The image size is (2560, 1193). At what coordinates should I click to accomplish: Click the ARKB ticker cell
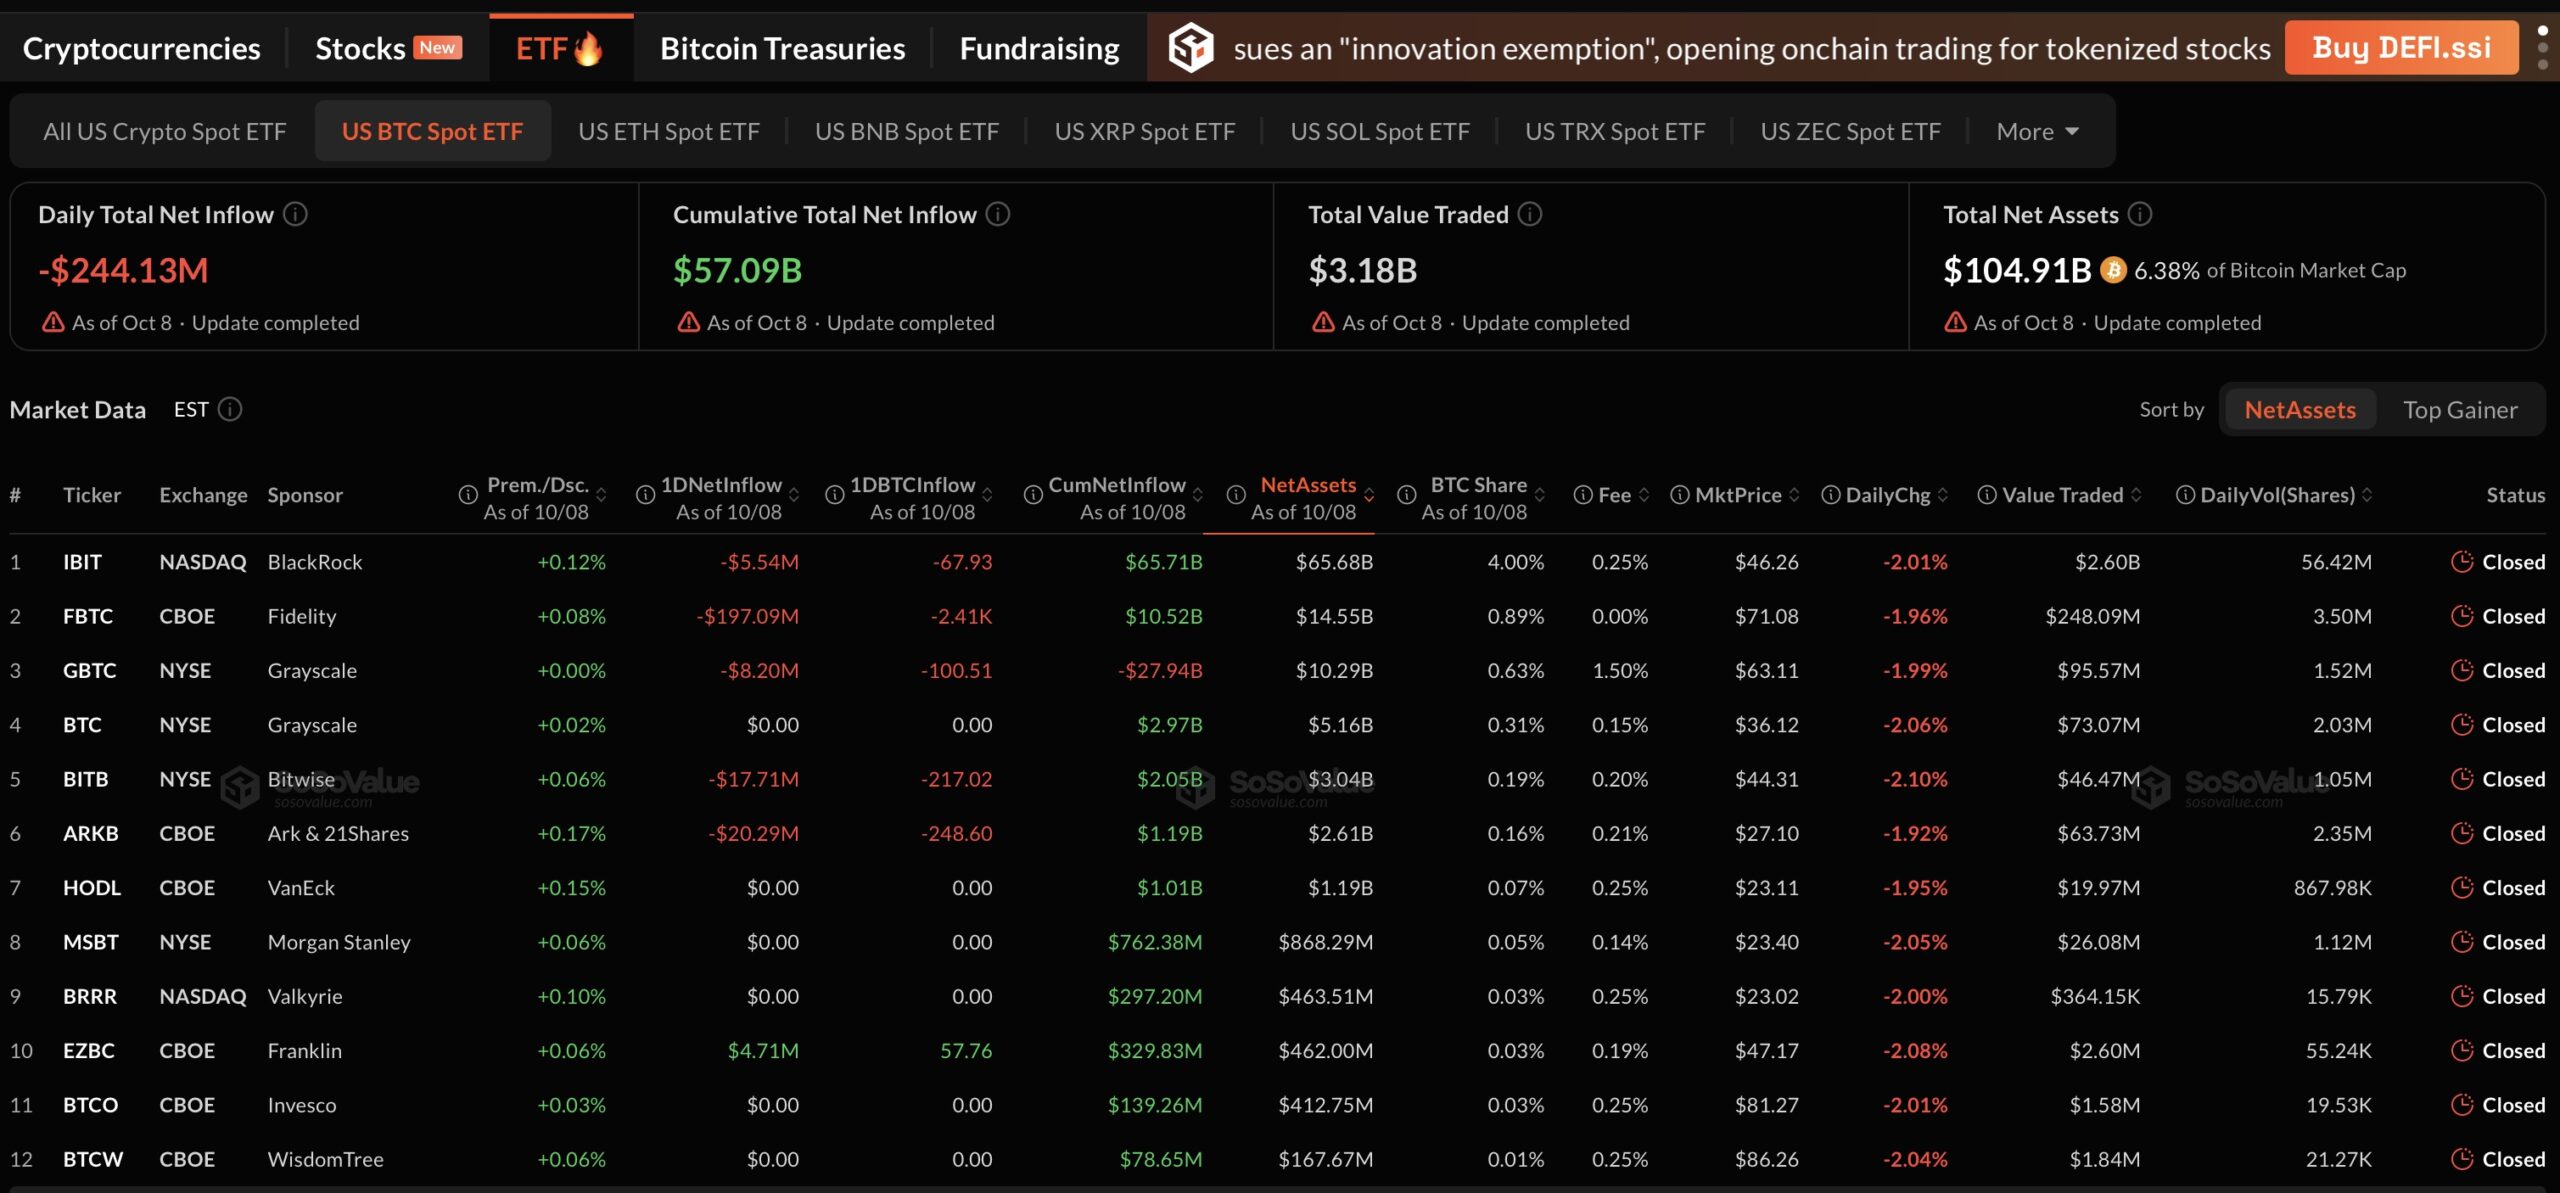[x=91, y=832]
